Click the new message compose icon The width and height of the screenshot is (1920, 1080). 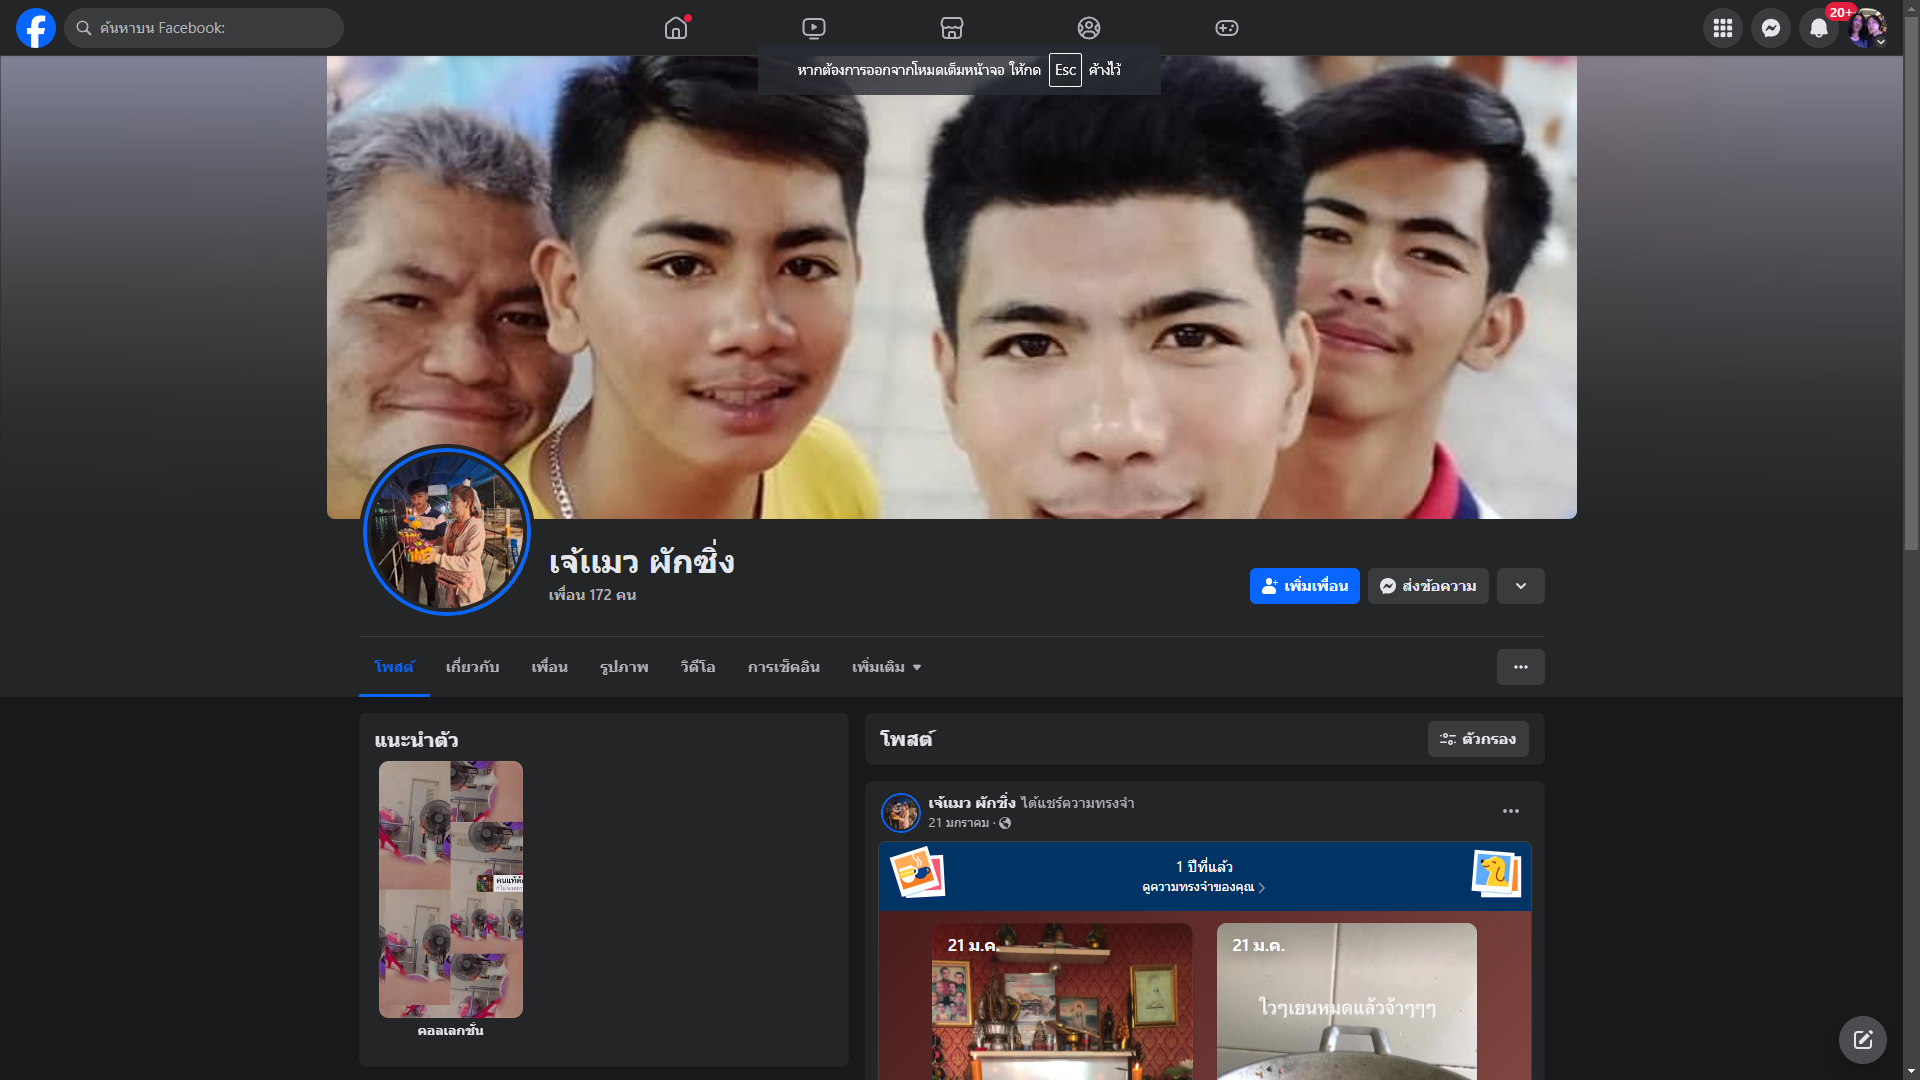point(1863,1040)
